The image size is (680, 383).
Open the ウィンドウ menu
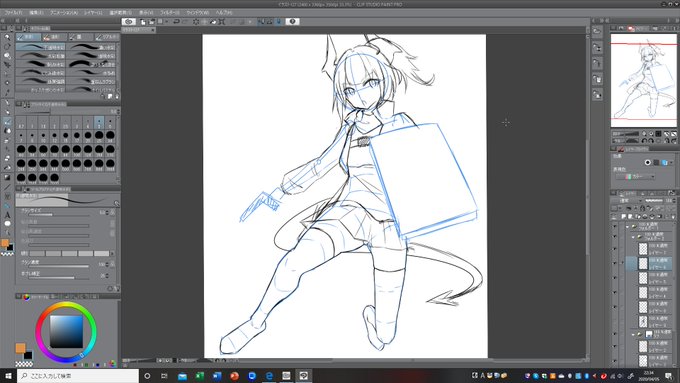click(x=197, y=13)
